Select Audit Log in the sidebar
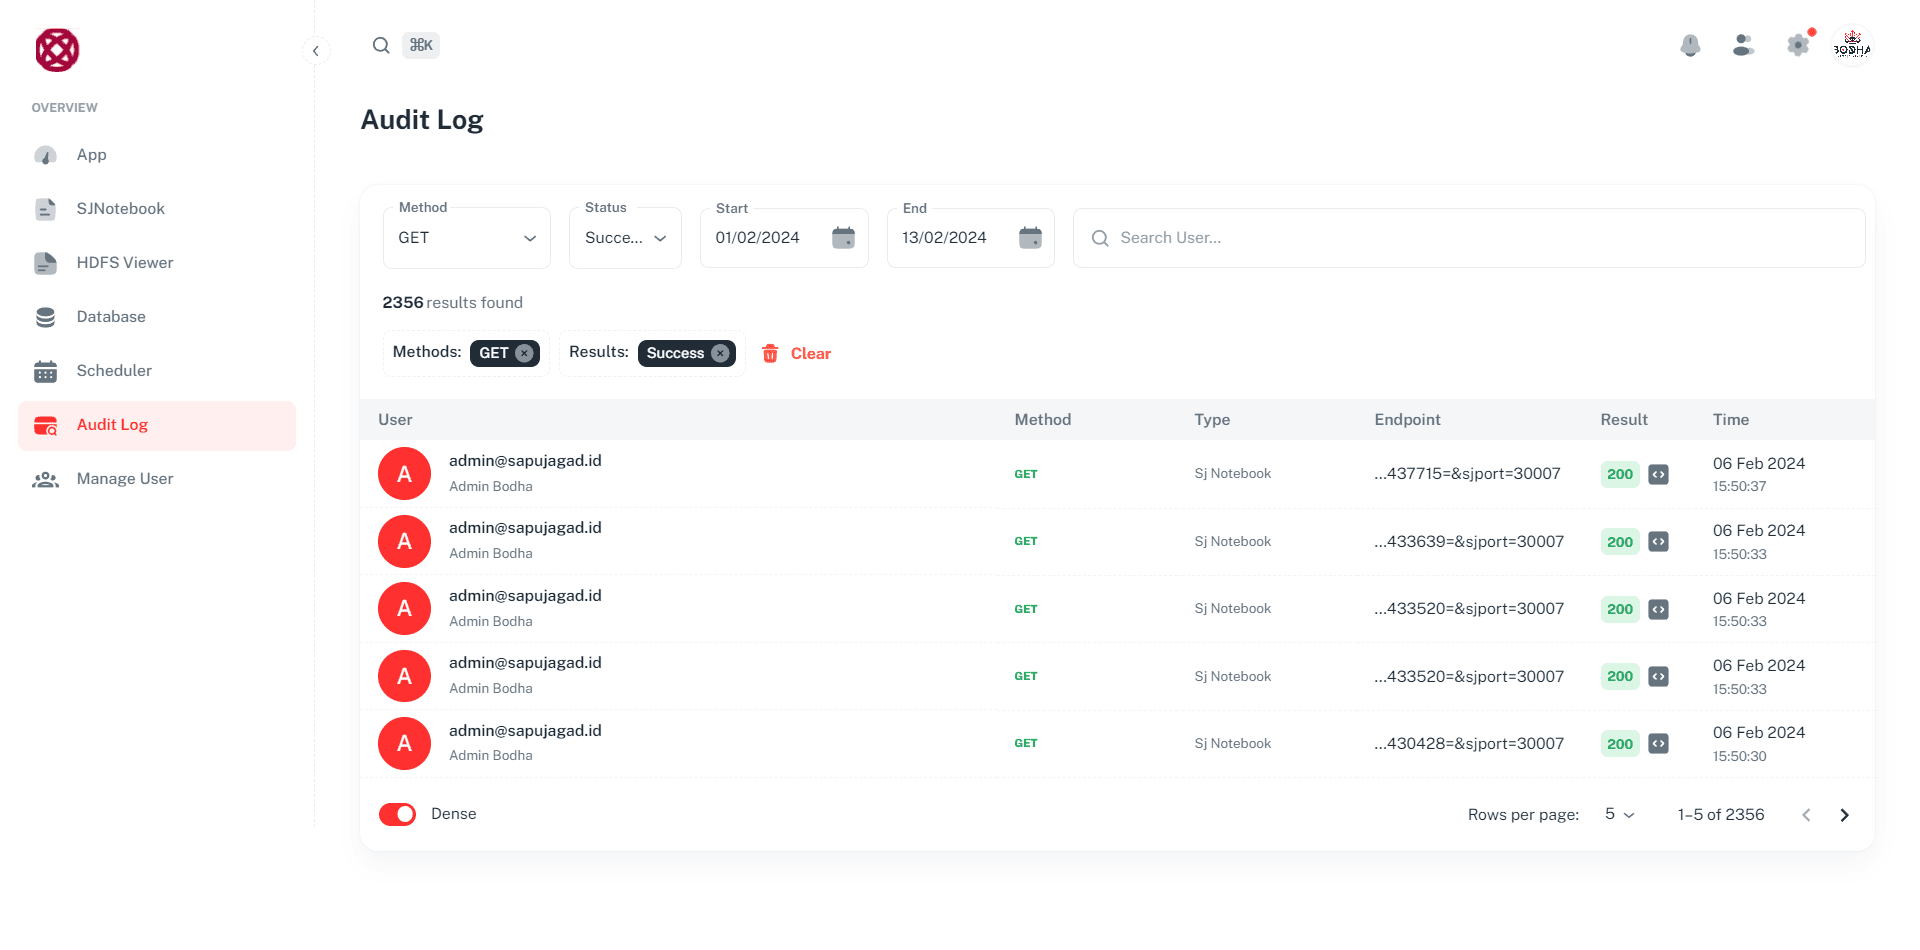 click(157, 425)
